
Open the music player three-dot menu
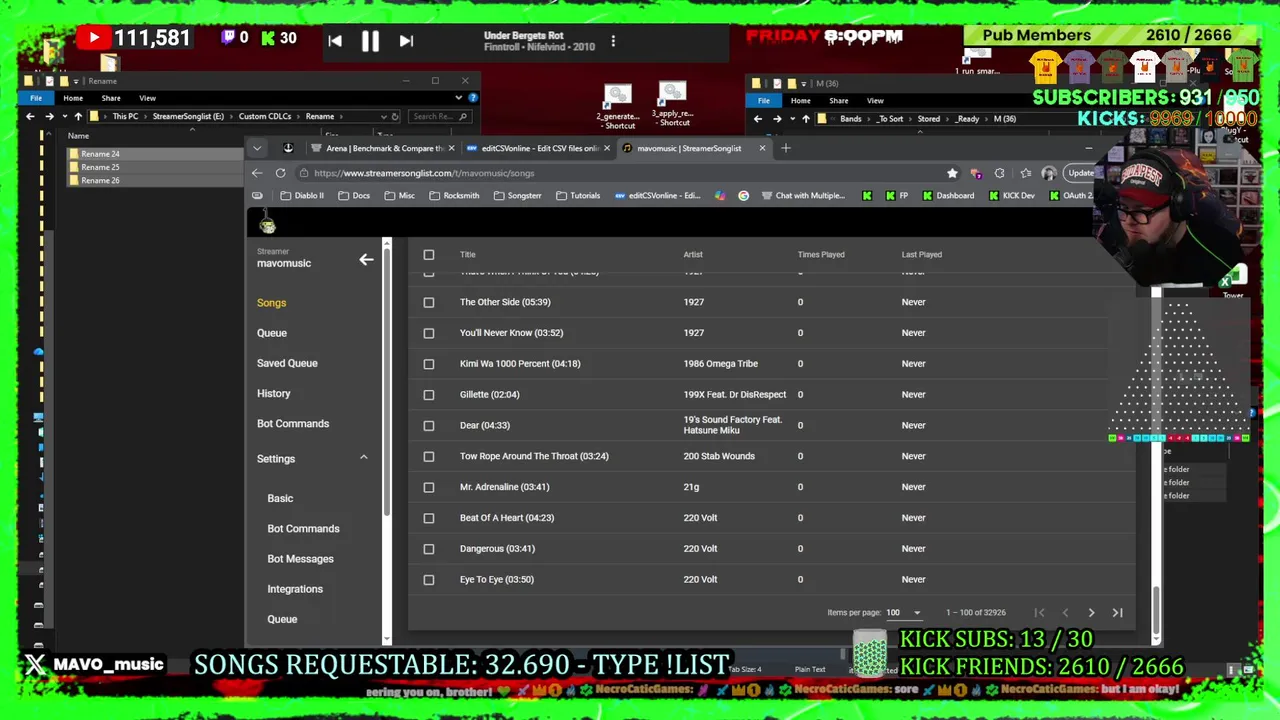click(x=613, y=41)
